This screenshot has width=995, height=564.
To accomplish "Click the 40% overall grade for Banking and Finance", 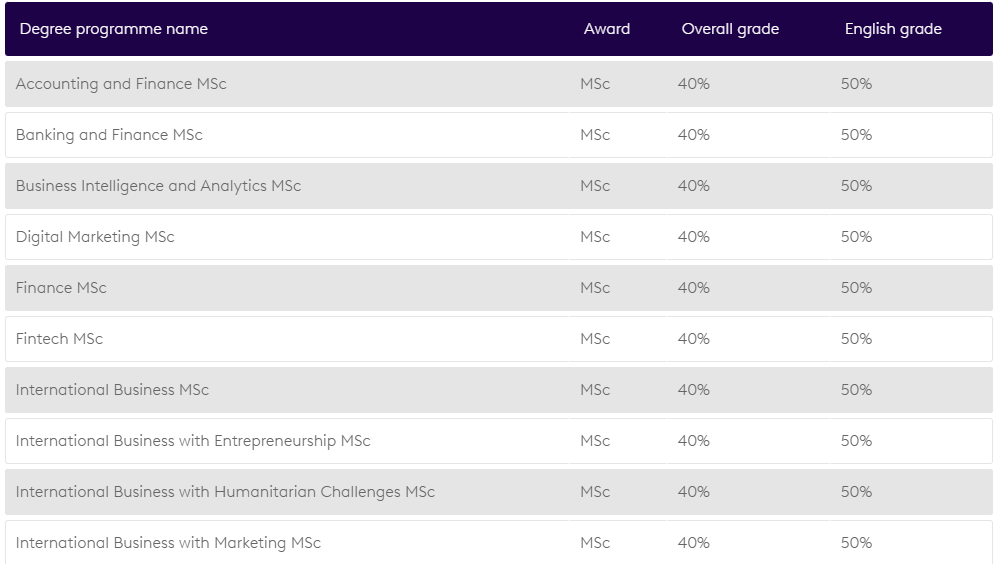I will pyautogui.click(x=693, y=135).
